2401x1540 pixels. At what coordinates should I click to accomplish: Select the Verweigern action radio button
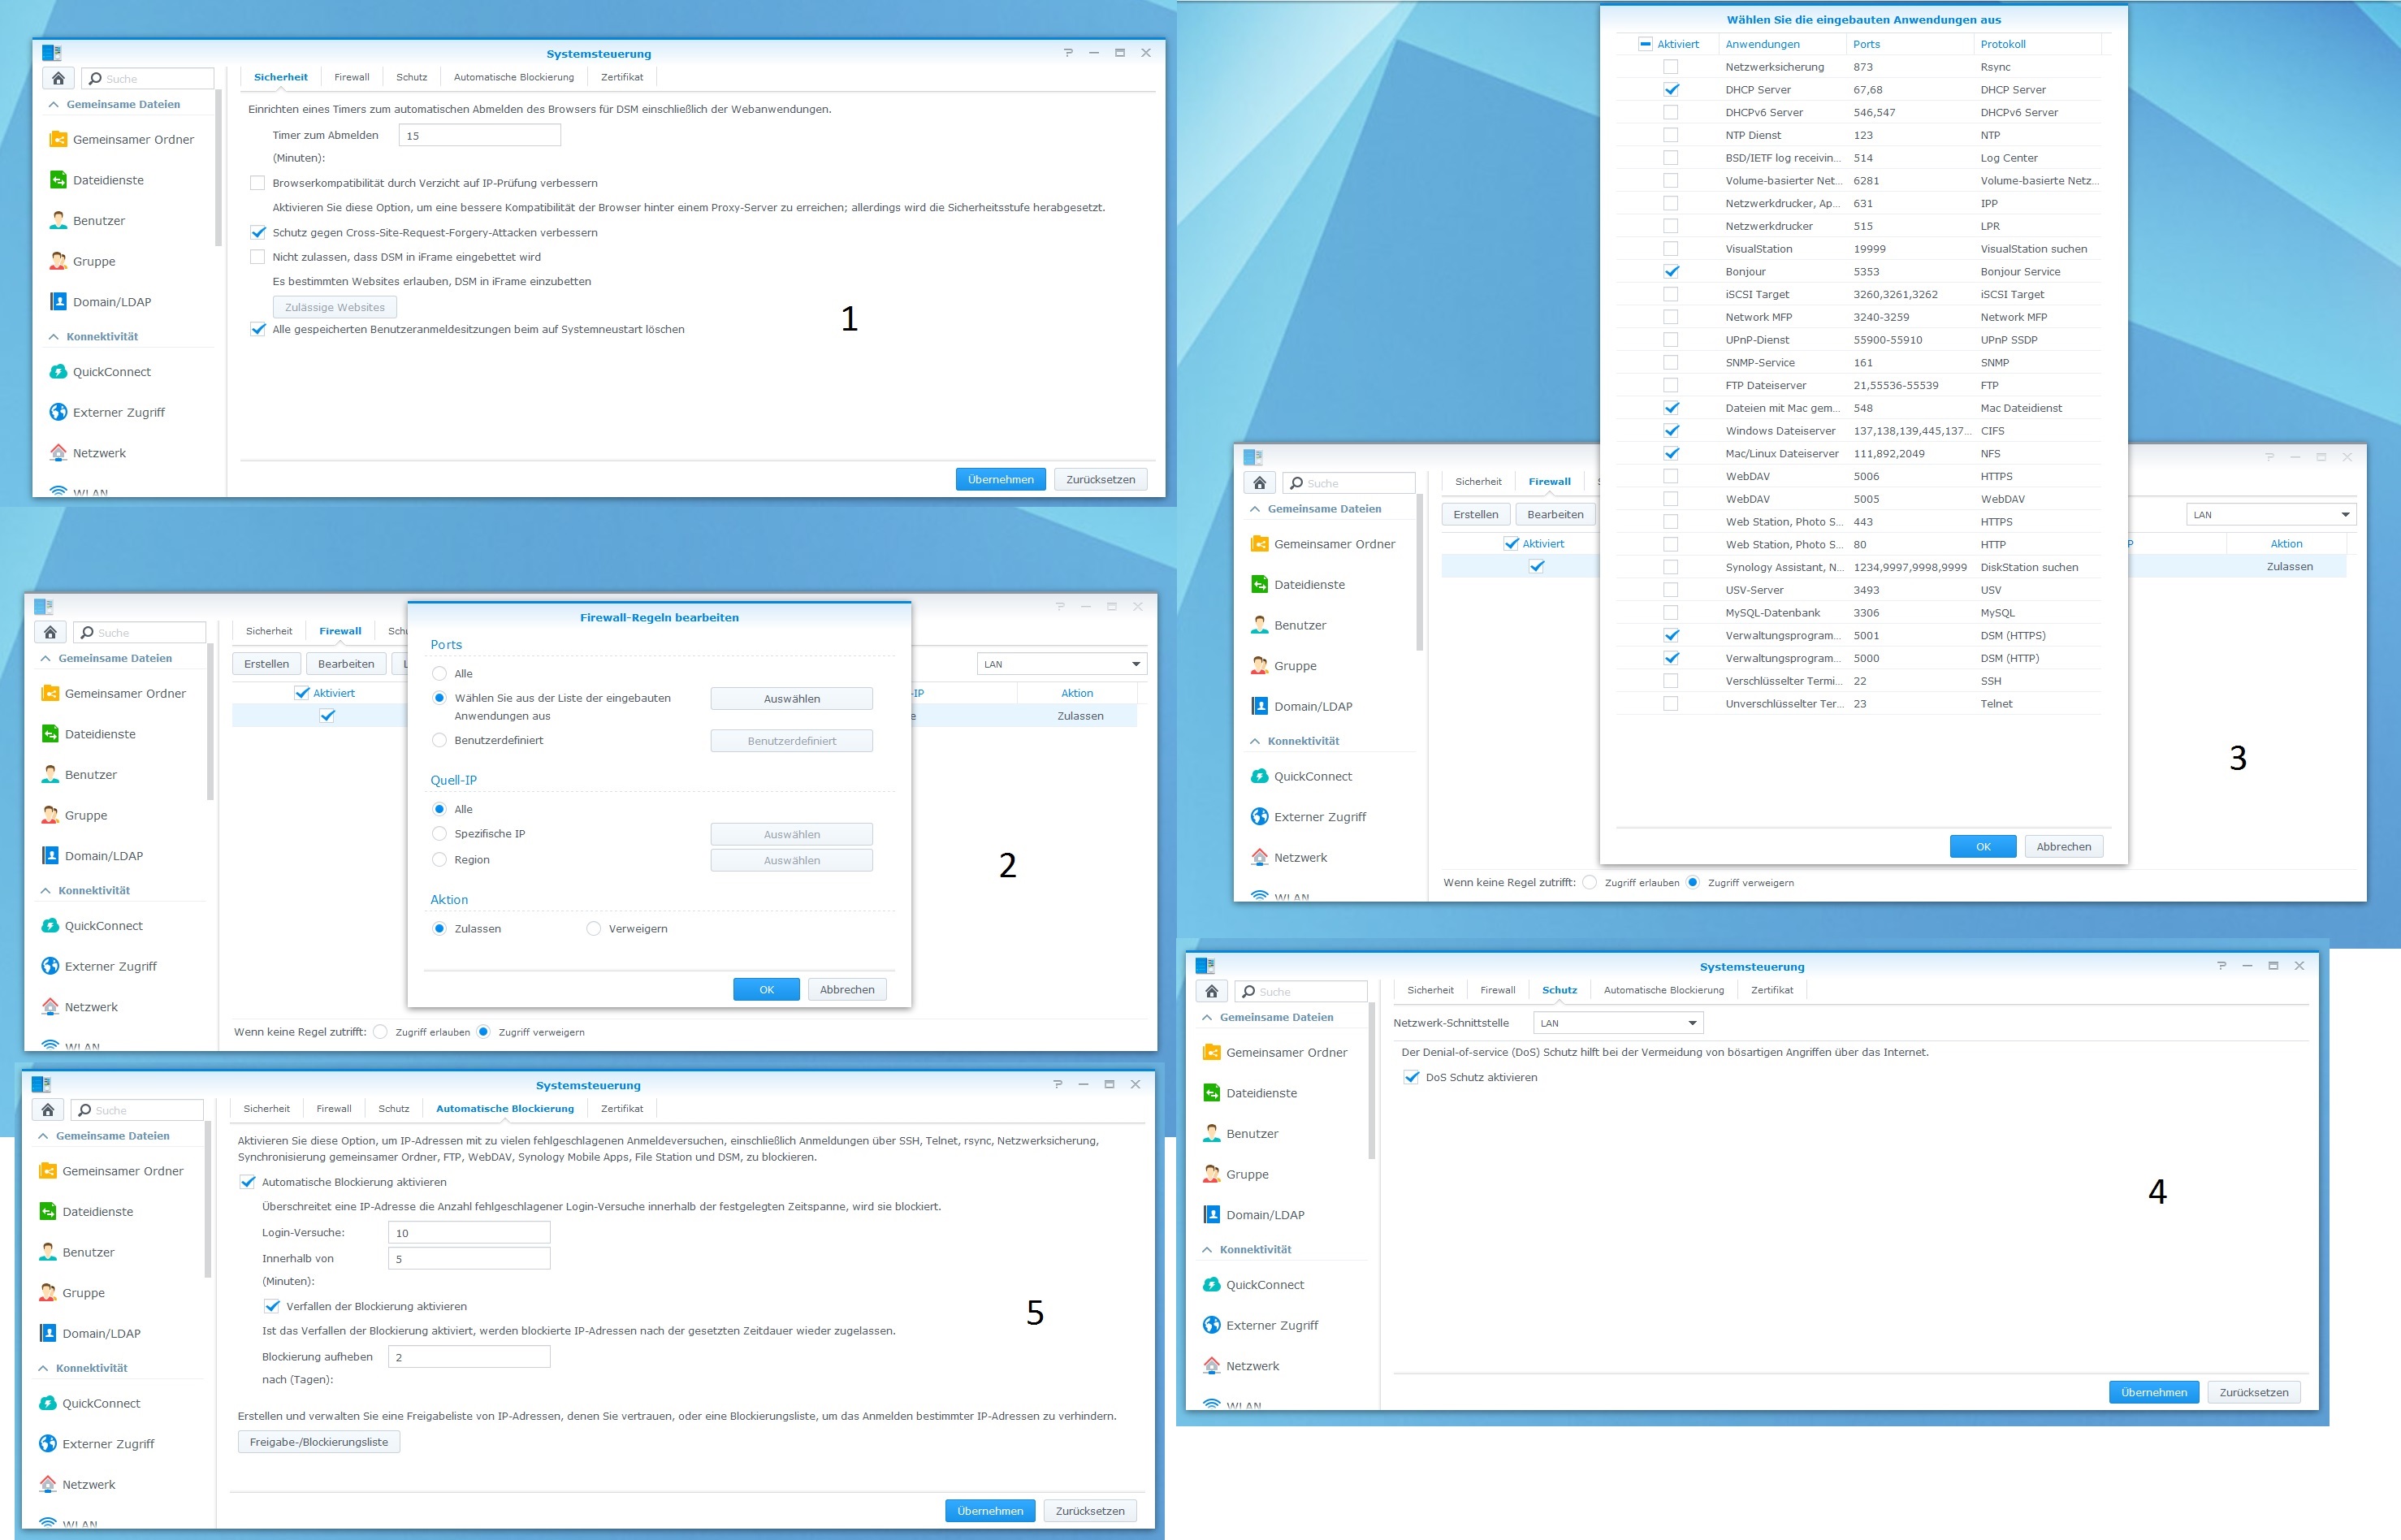click(594, 929)
